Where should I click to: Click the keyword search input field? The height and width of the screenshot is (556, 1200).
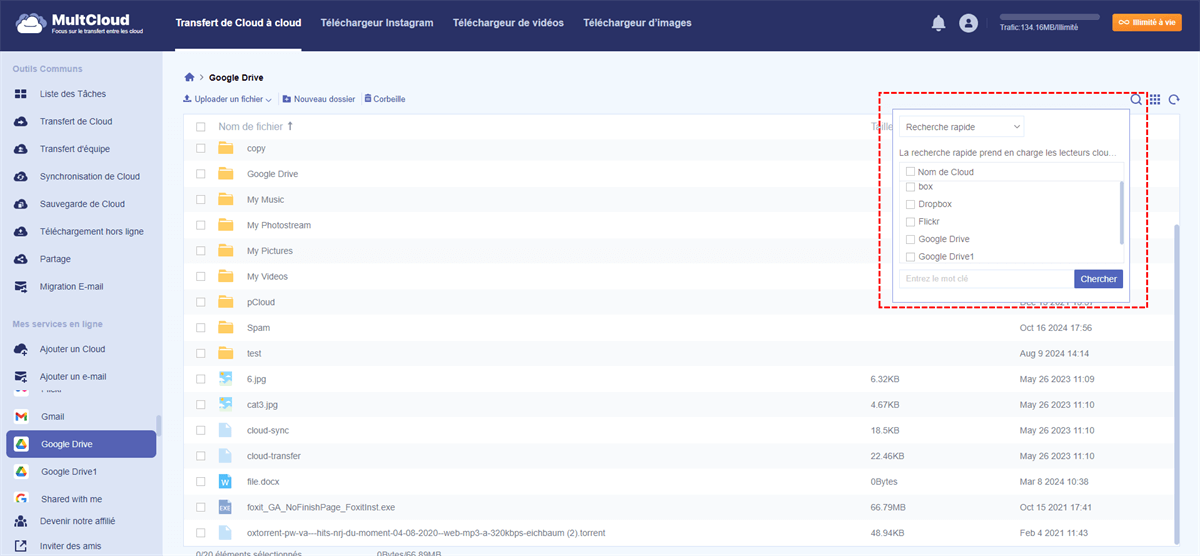(986, 279)
